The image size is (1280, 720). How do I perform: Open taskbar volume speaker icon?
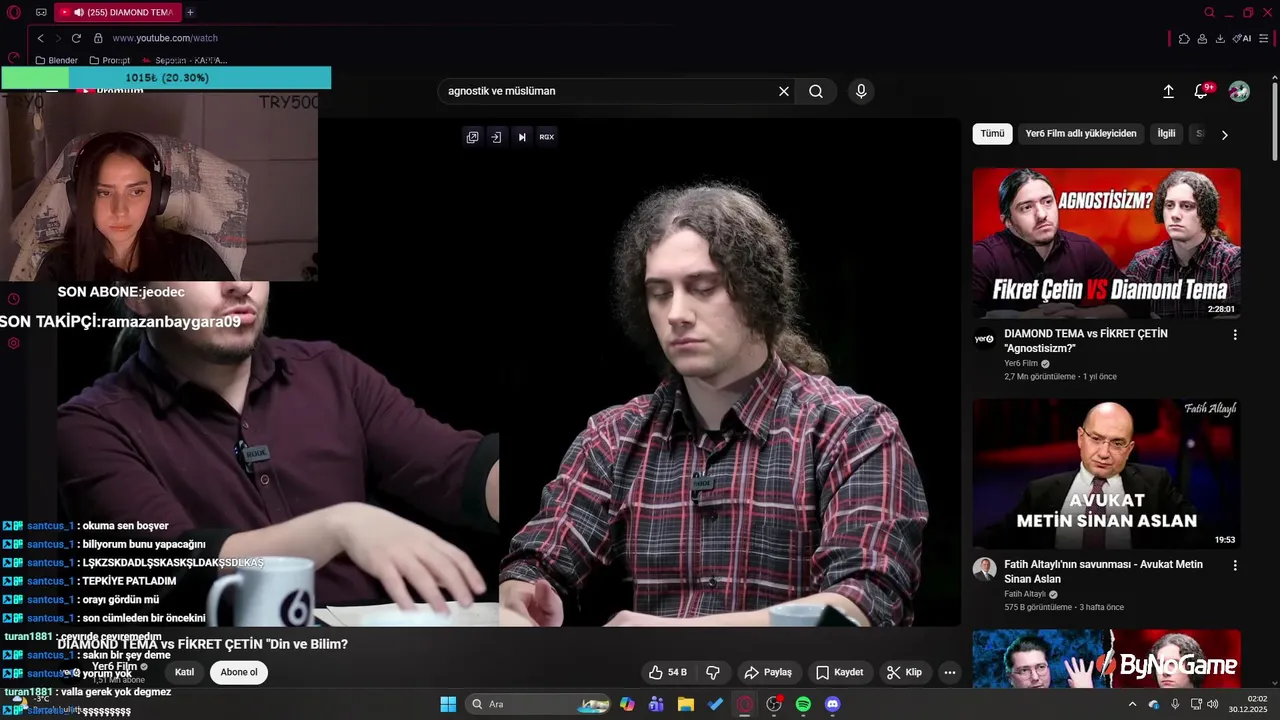pyautogui.click(x=1213, y=704)
